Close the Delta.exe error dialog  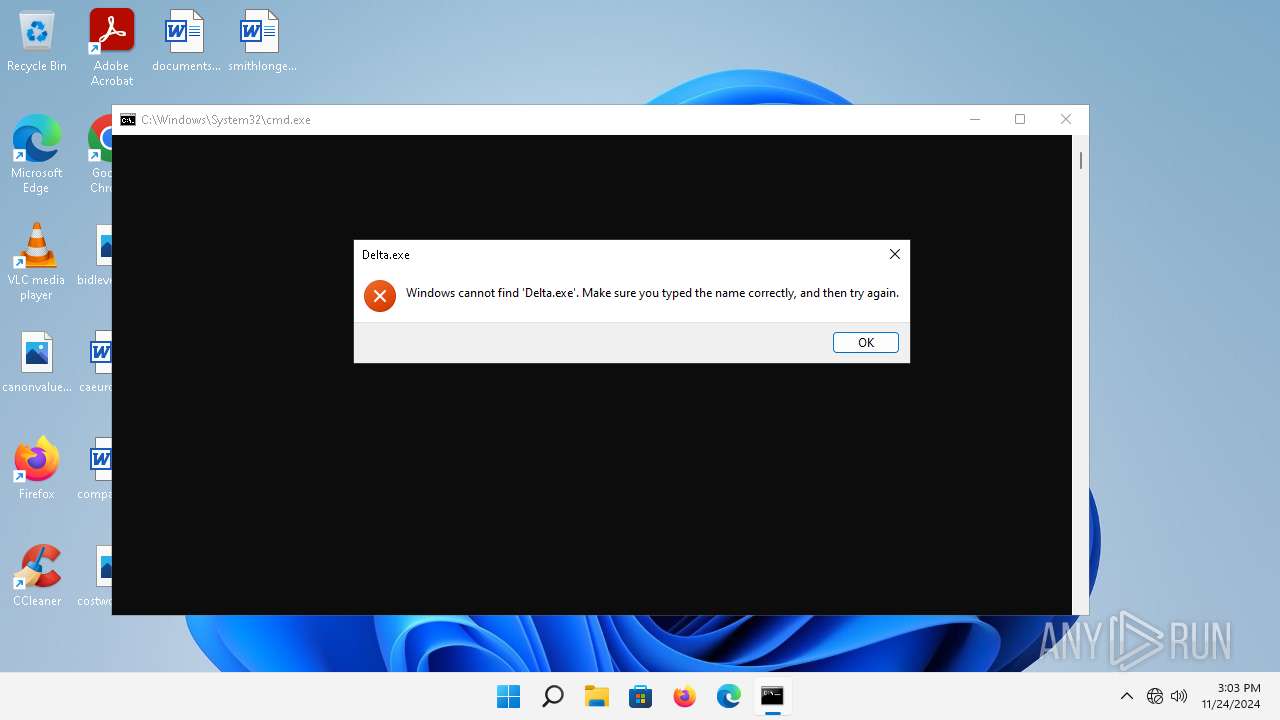click(x=895, y=254)
